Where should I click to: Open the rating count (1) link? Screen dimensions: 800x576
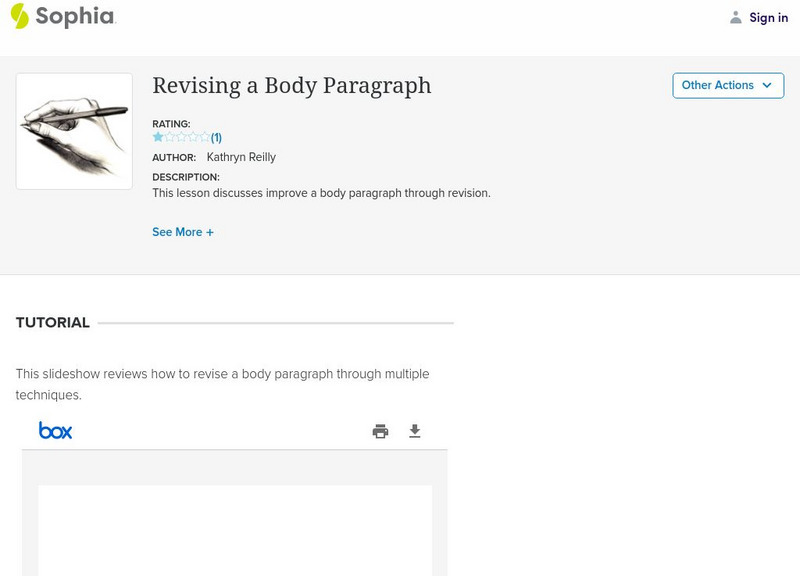coord(216,138)
